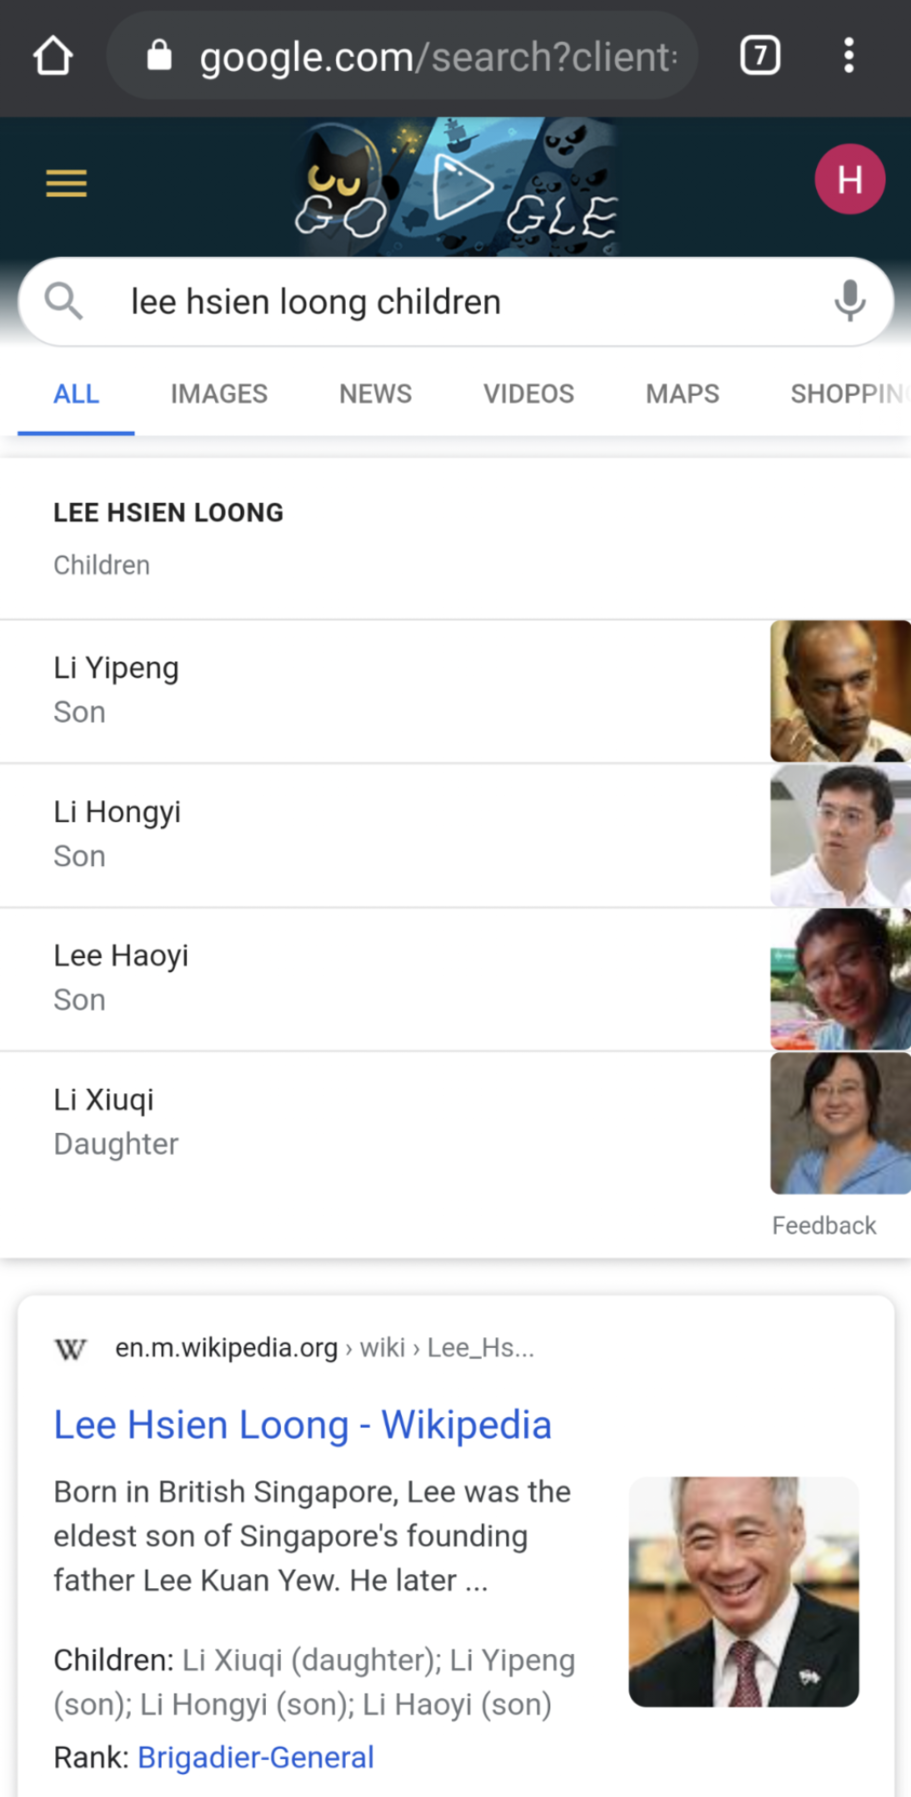Image resolution: width=911 pixels, height=1797 pixels.
Task: Select the Maps tab
Action: [x=682, y=394]
